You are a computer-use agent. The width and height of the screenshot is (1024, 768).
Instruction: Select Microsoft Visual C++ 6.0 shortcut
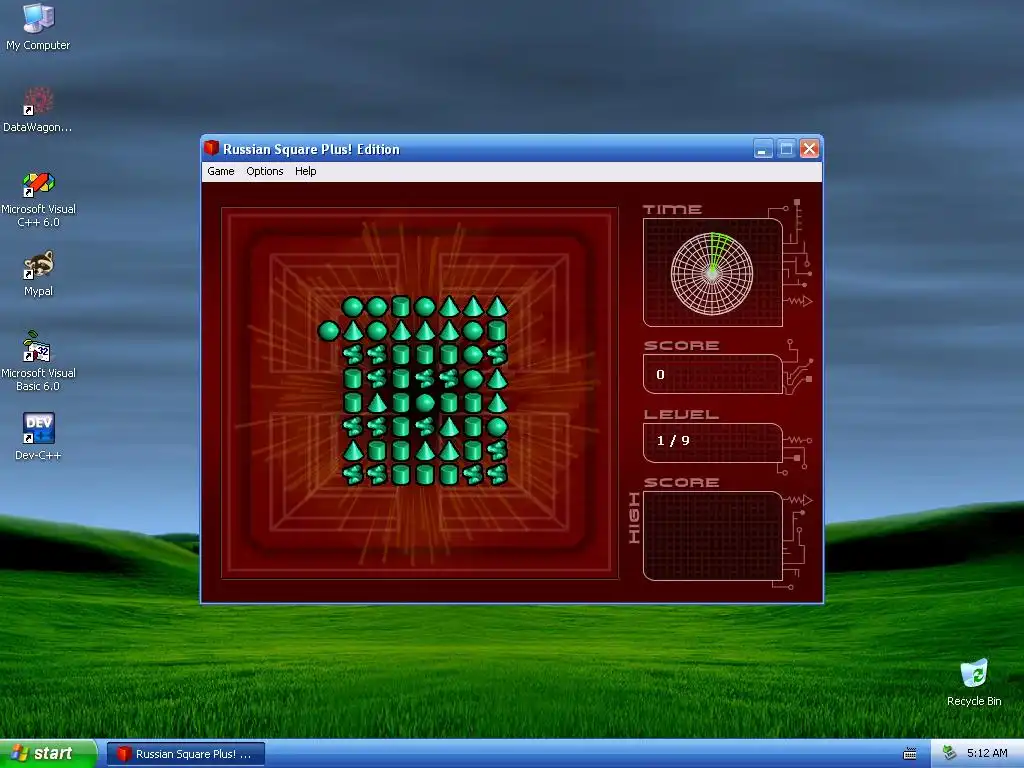[x=38, y=200]
